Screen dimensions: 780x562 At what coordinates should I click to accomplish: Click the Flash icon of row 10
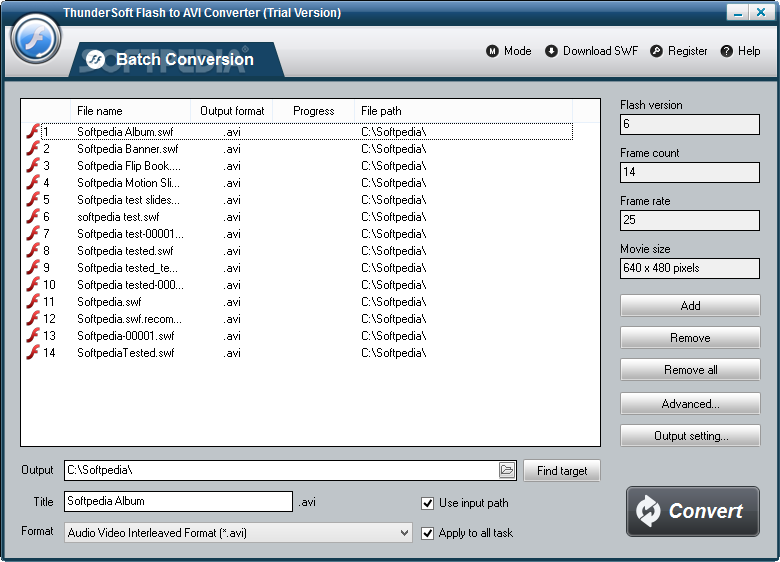pyautogui.click(x=33, y=284)
